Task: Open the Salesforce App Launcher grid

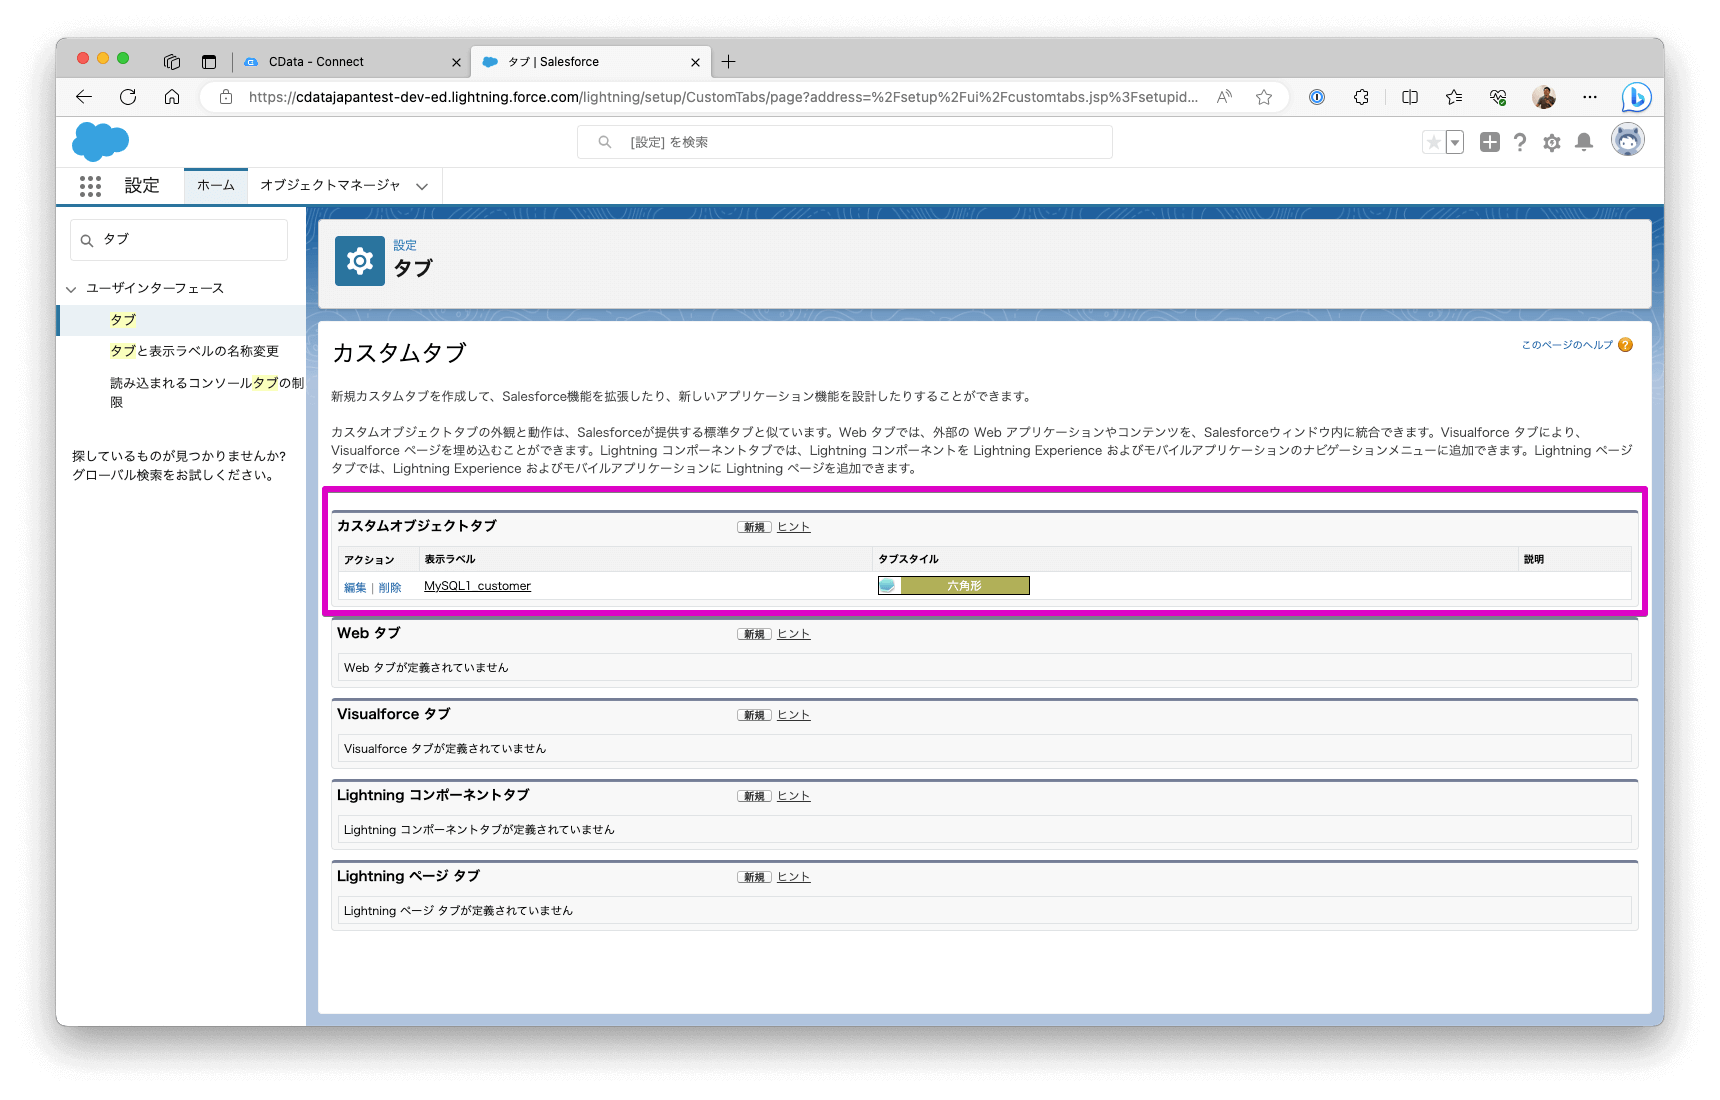Action: click(91, 186)
